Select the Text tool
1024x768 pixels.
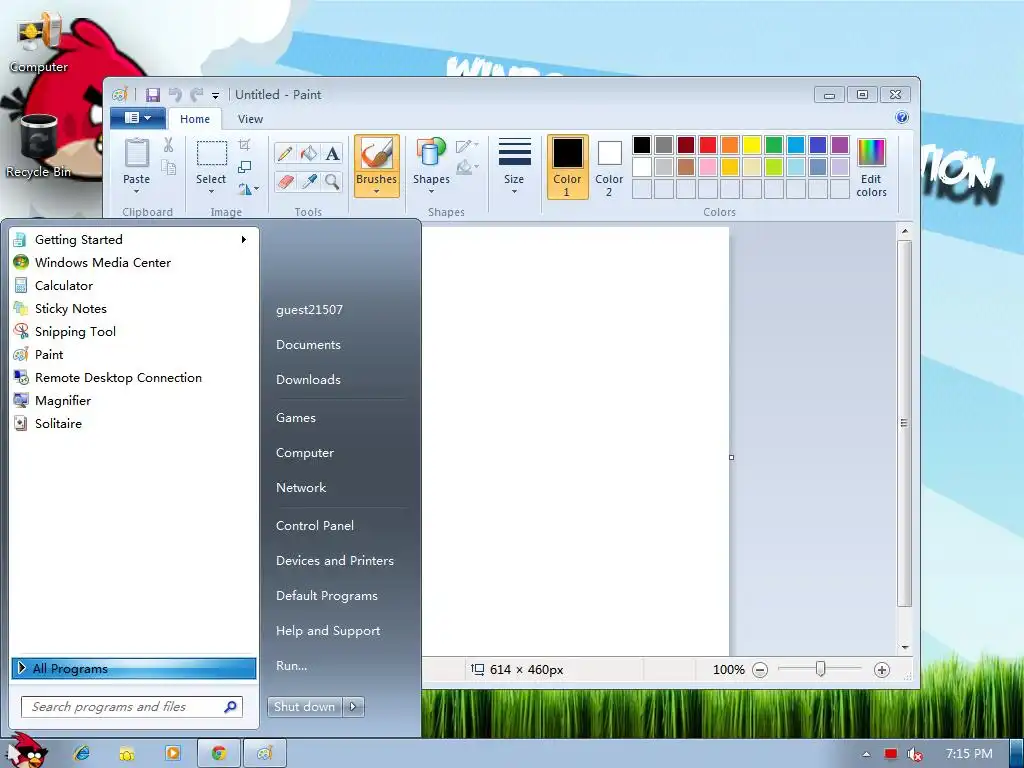[x=332, y=153]
